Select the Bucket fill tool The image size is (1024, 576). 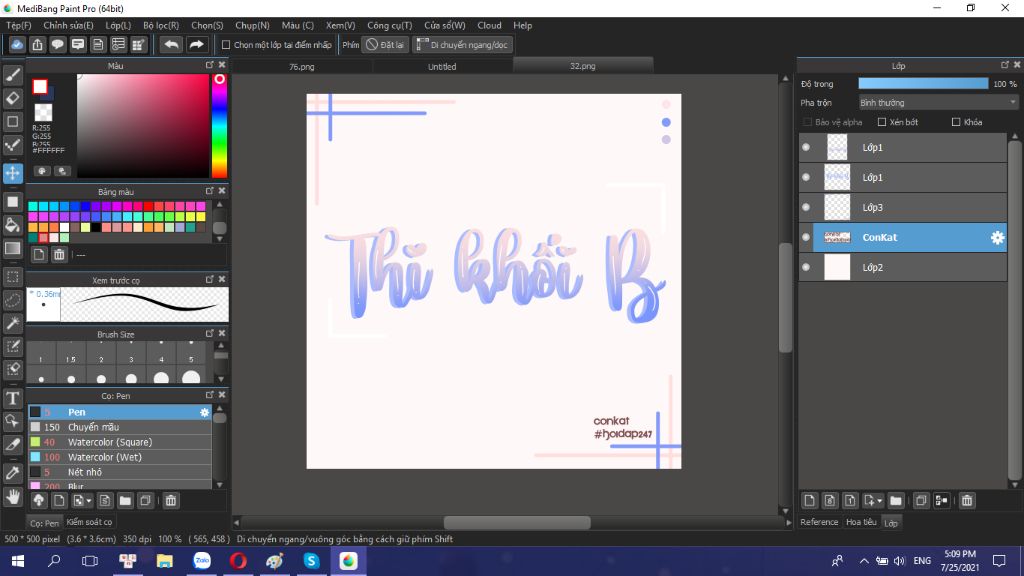(12, 225)
